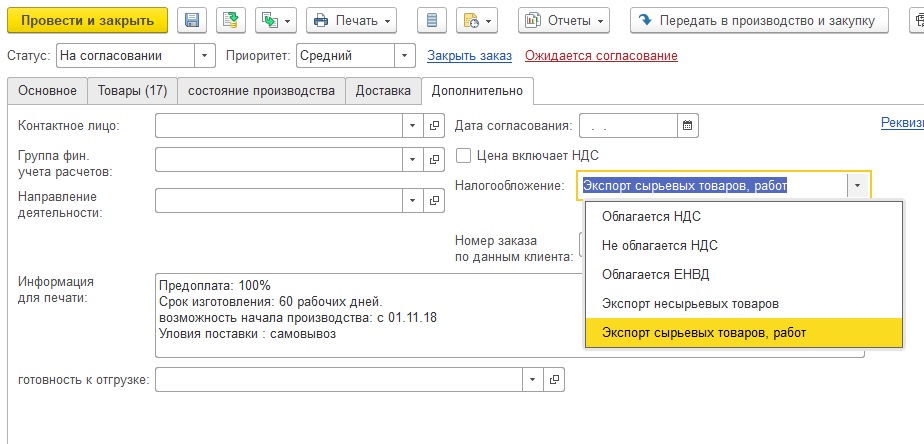Open the create-based-on icon dropdown
The width and height of the screenshot is (924, 444).
pyautogui.click(x=275, y=21)
